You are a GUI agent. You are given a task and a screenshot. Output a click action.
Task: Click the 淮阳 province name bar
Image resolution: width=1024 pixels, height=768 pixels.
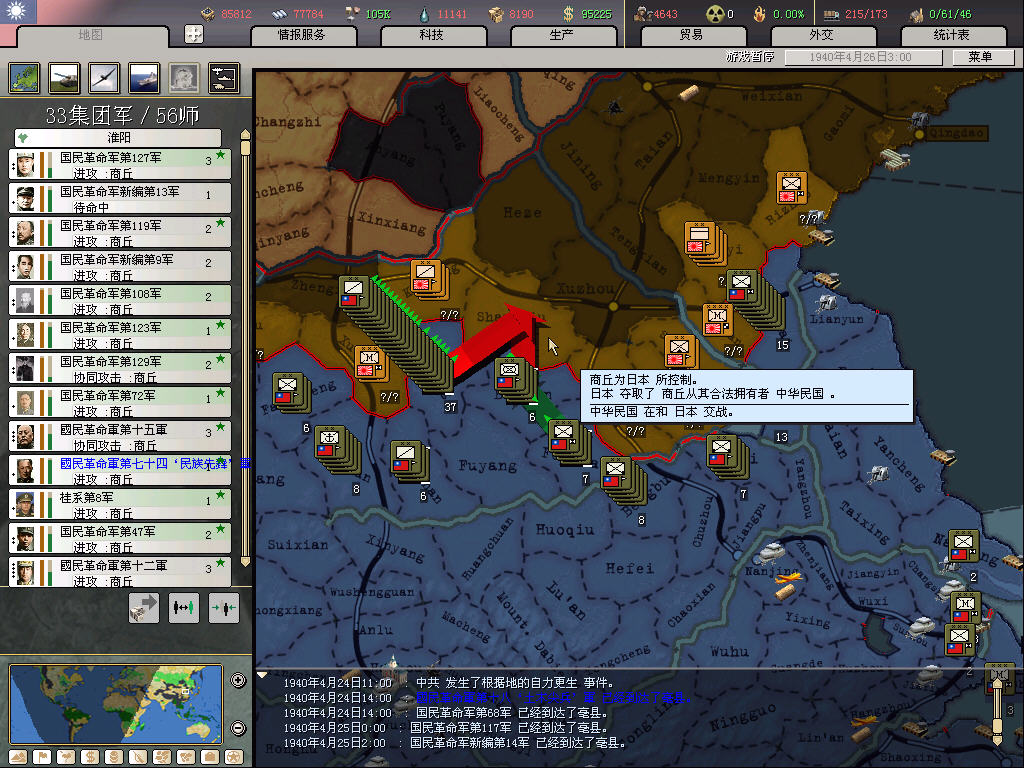click(118, 138)
